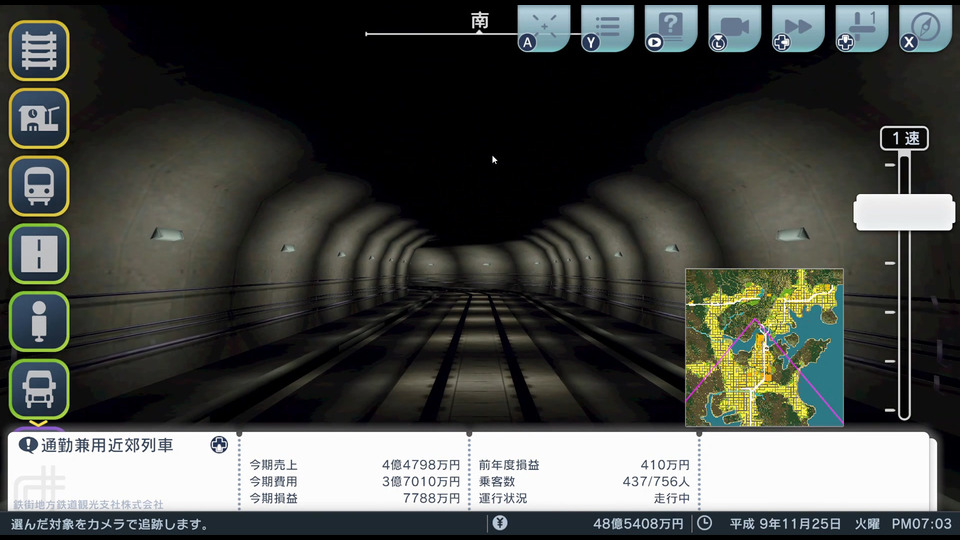Screen dimensions: 960x540
Task: Click the funds amount 48億5408万円
Action: [638, 524]
